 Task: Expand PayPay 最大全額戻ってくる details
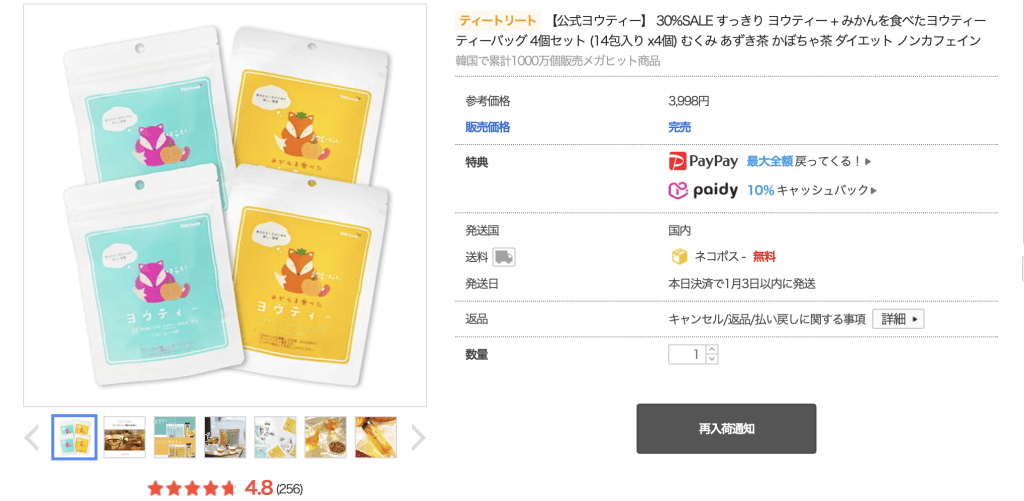pyautogui.click(x=809, y=161)
